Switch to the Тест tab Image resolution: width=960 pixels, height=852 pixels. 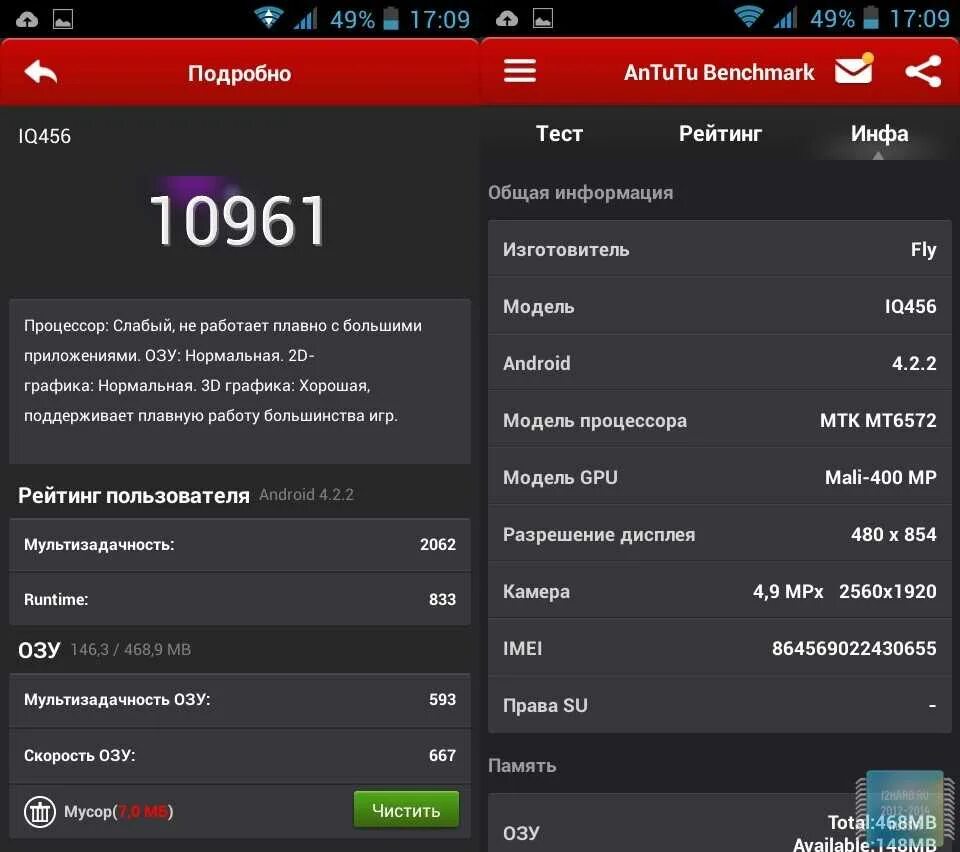pos(559,133)
